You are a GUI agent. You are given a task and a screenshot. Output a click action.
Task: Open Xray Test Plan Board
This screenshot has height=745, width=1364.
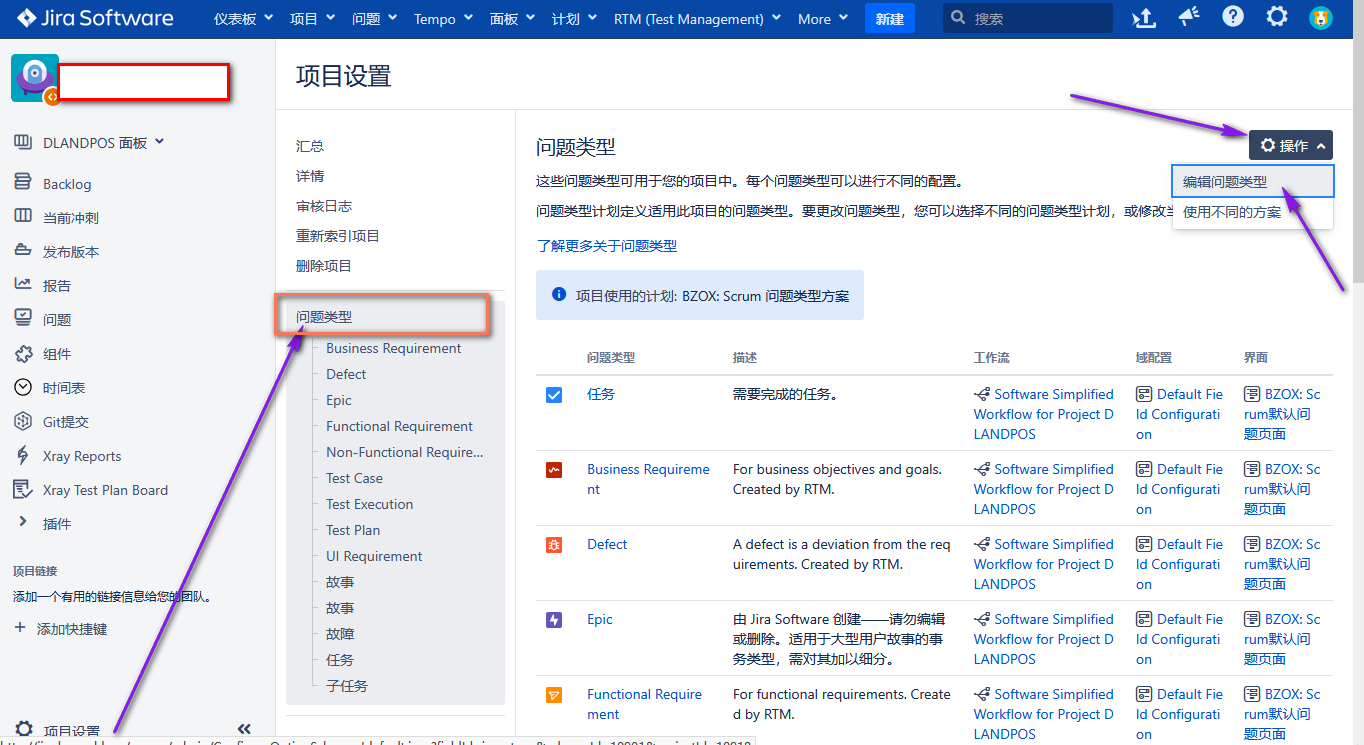[x=105, y=490]
